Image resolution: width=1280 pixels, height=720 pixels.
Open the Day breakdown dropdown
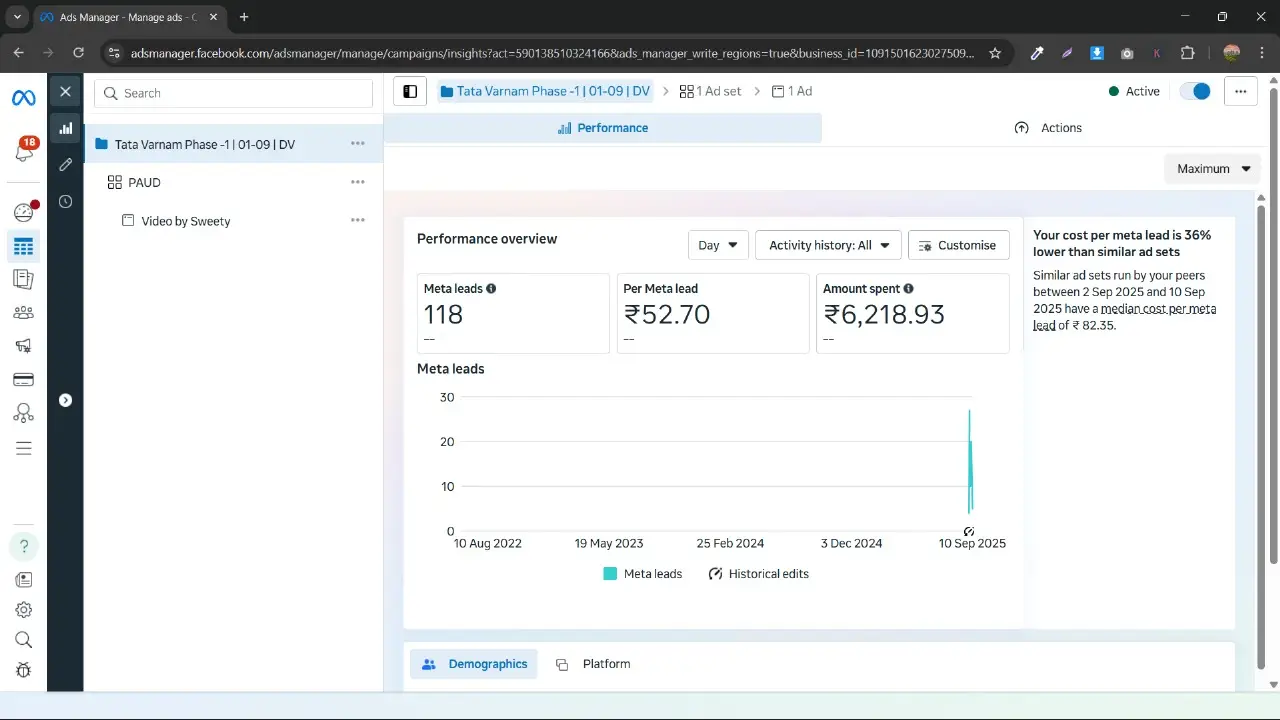718,245
